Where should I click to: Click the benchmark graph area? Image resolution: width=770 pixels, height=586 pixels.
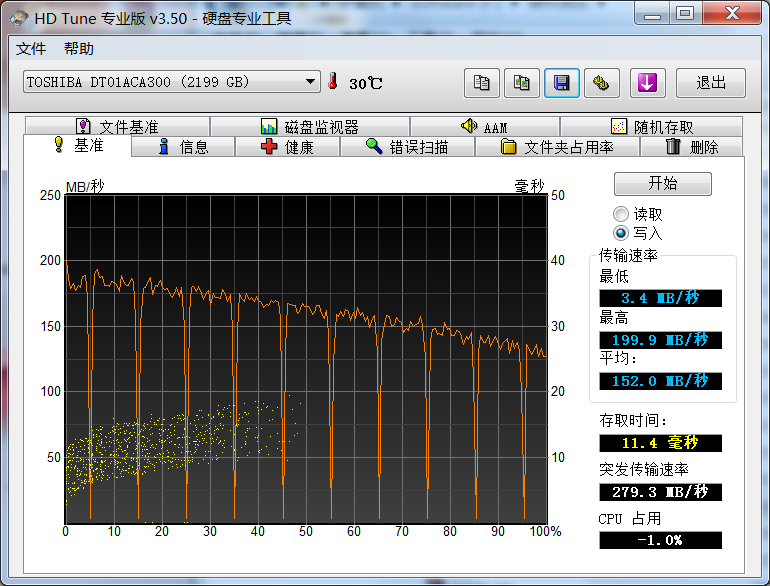(x=306, y=359)
